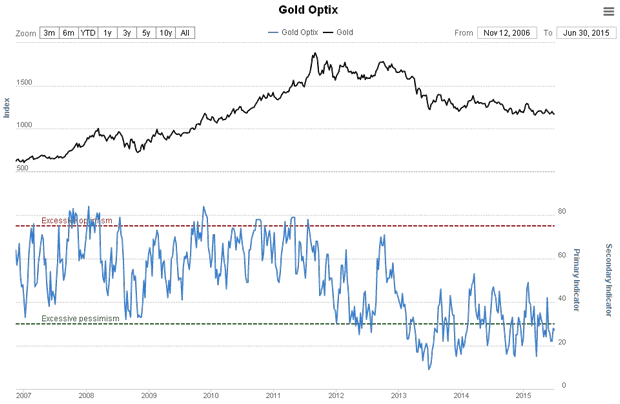This screenshot has width=620, height=404.
Task: Edit the To date field
Action: (584, 33)
